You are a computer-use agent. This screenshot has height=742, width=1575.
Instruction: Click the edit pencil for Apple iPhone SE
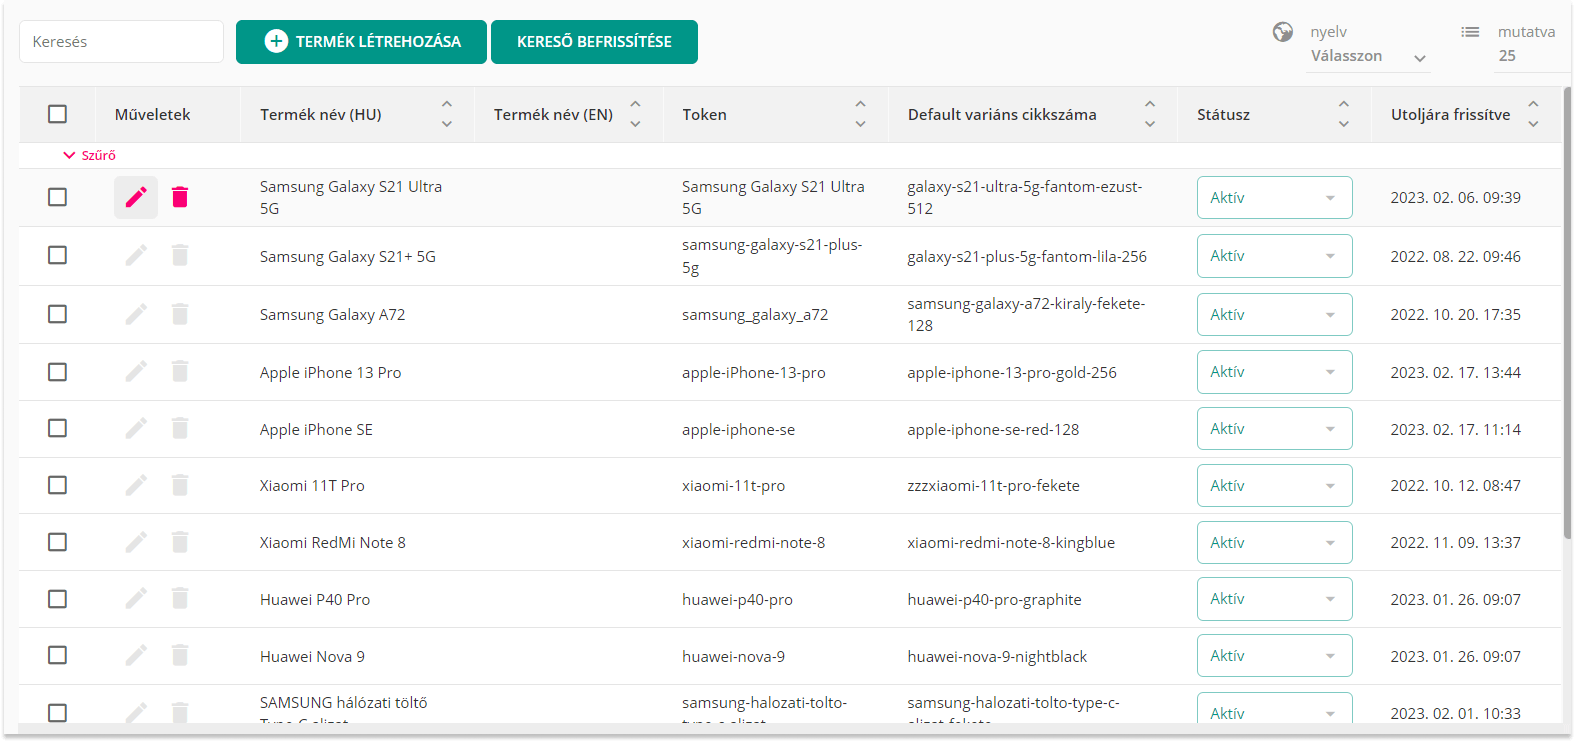136,429
